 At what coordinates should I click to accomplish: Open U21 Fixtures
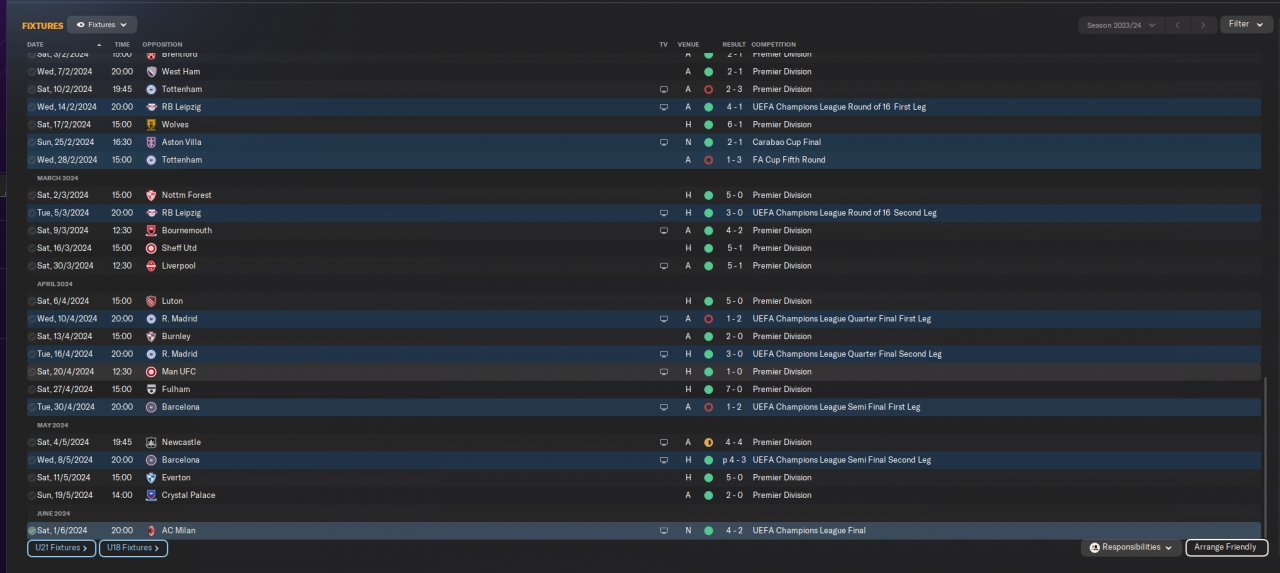[x=62, y=548]
